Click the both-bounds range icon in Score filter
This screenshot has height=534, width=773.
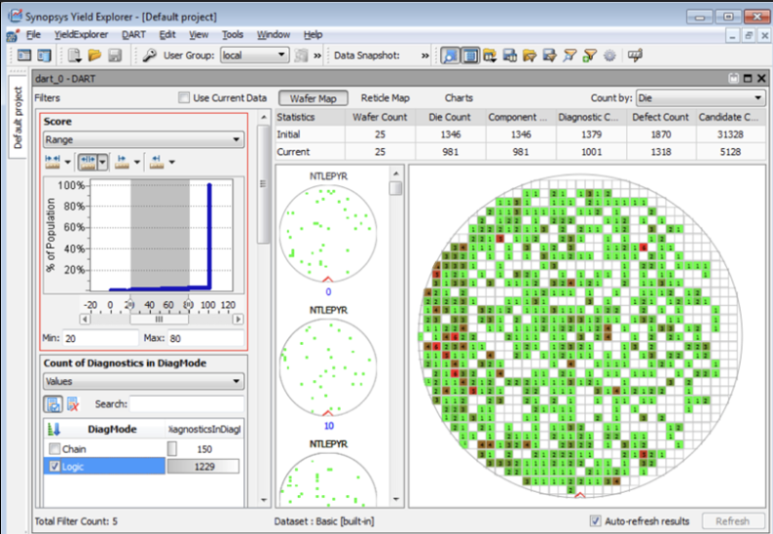[52, 162]
